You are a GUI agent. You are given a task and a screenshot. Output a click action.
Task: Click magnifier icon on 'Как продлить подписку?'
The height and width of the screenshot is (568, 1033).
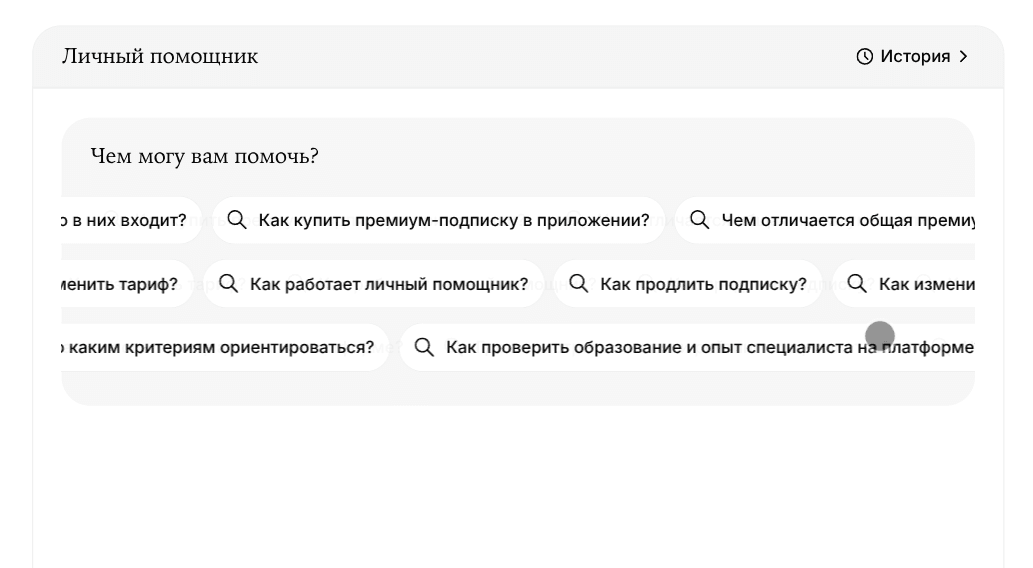(579, 284)
